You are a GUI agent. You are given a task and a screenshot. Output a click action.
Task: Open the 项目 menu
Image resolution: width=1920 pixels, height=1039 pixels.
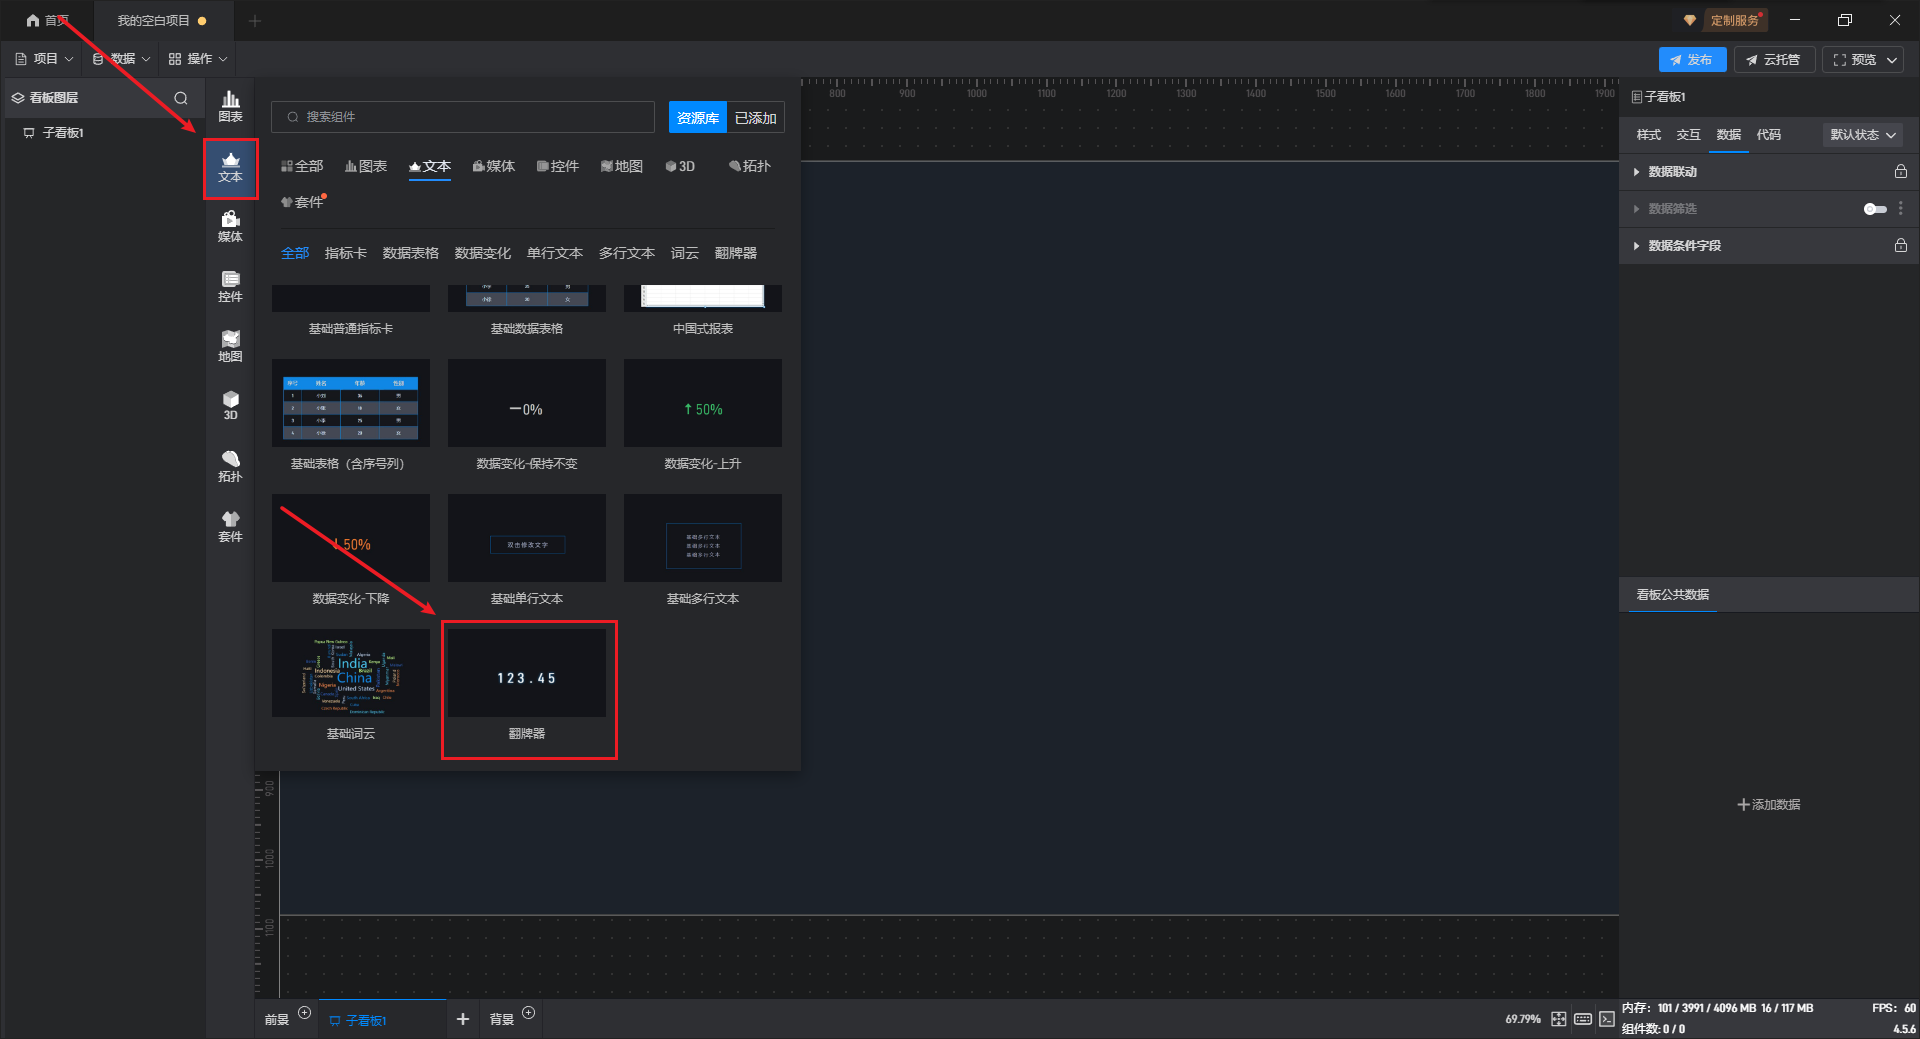(45, 59)
